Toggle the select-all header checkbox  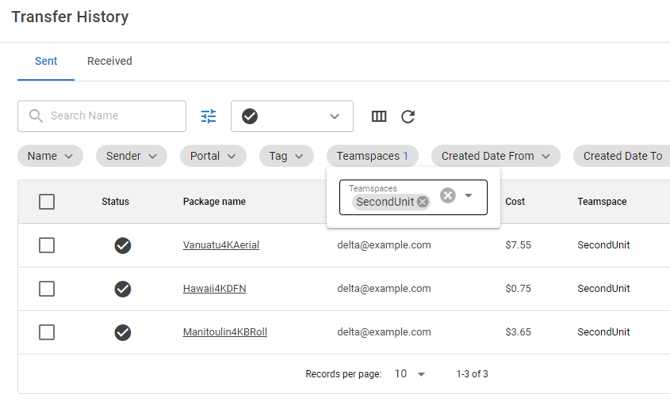pos(47,202)
